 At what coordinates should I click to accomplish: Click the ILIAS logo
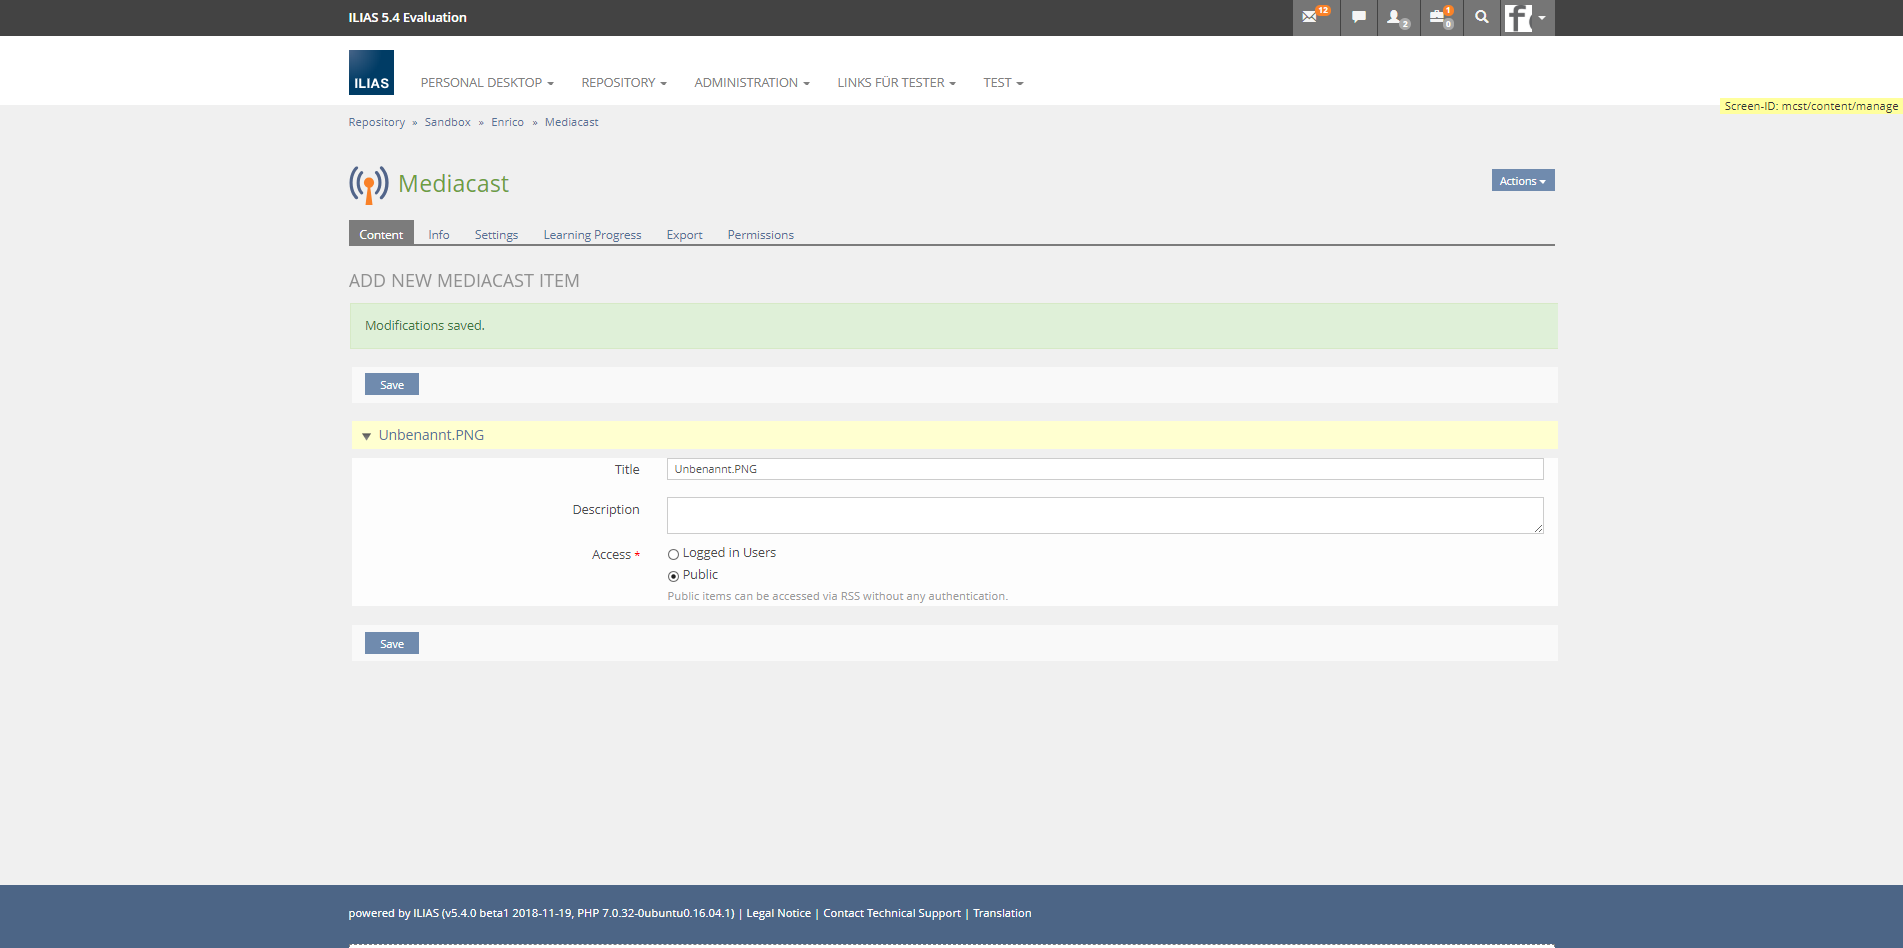371,73
